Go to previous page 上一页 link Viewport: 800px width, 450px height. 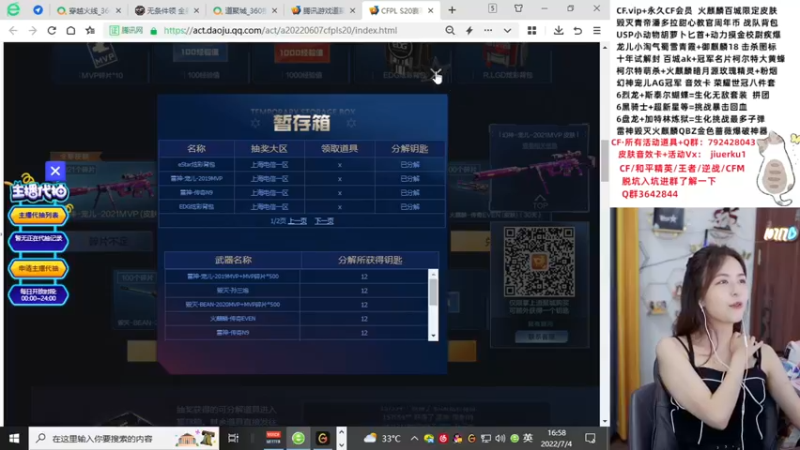click(297, 221)
